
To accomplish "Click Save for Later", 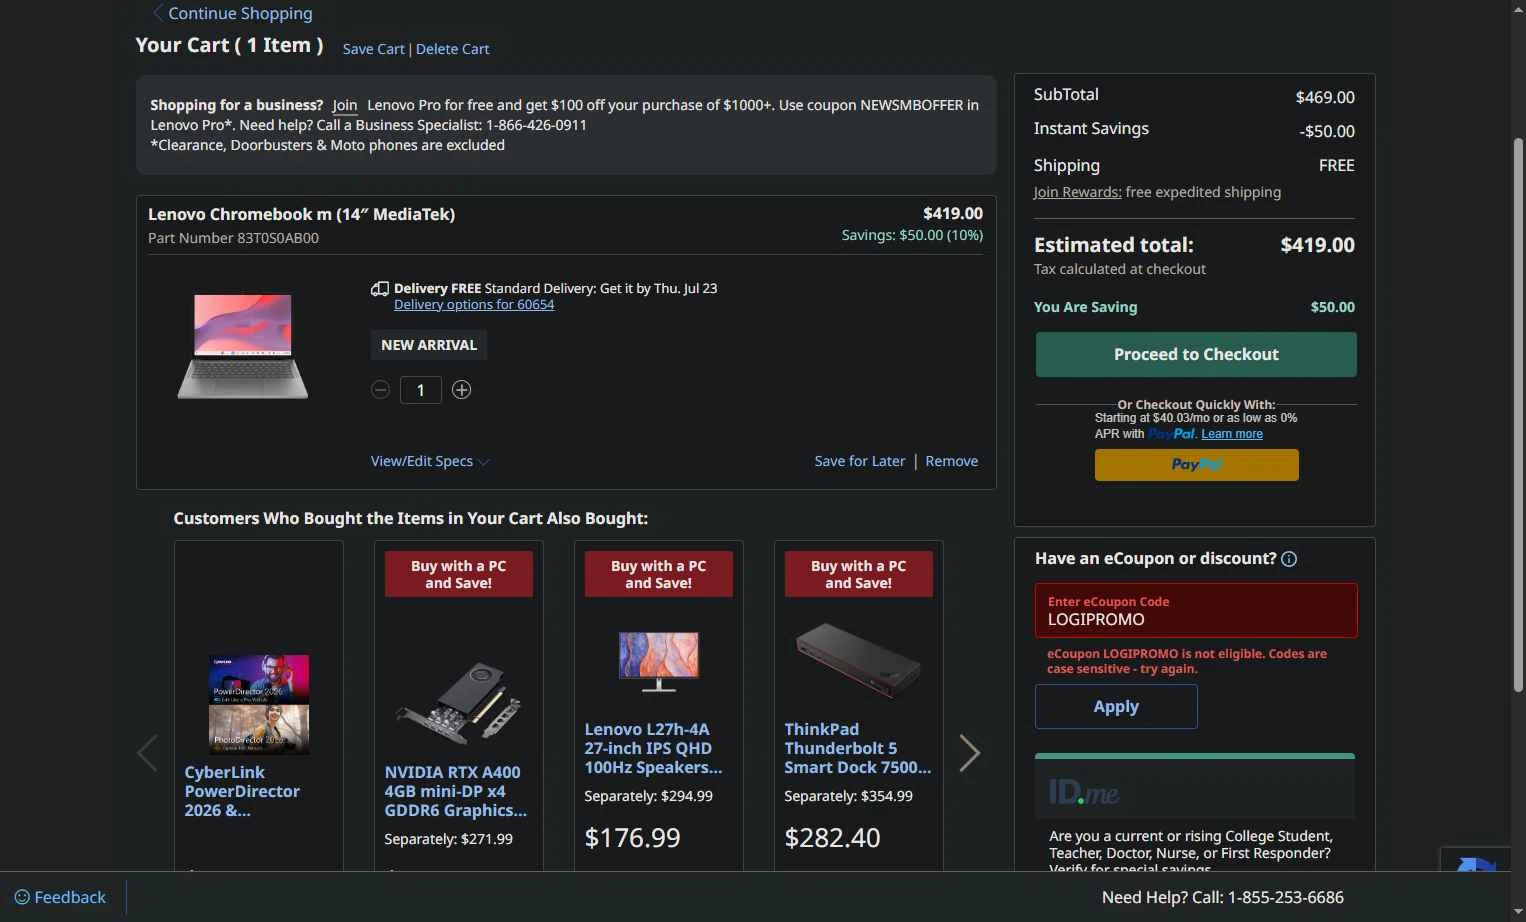I will pos(860,461).
